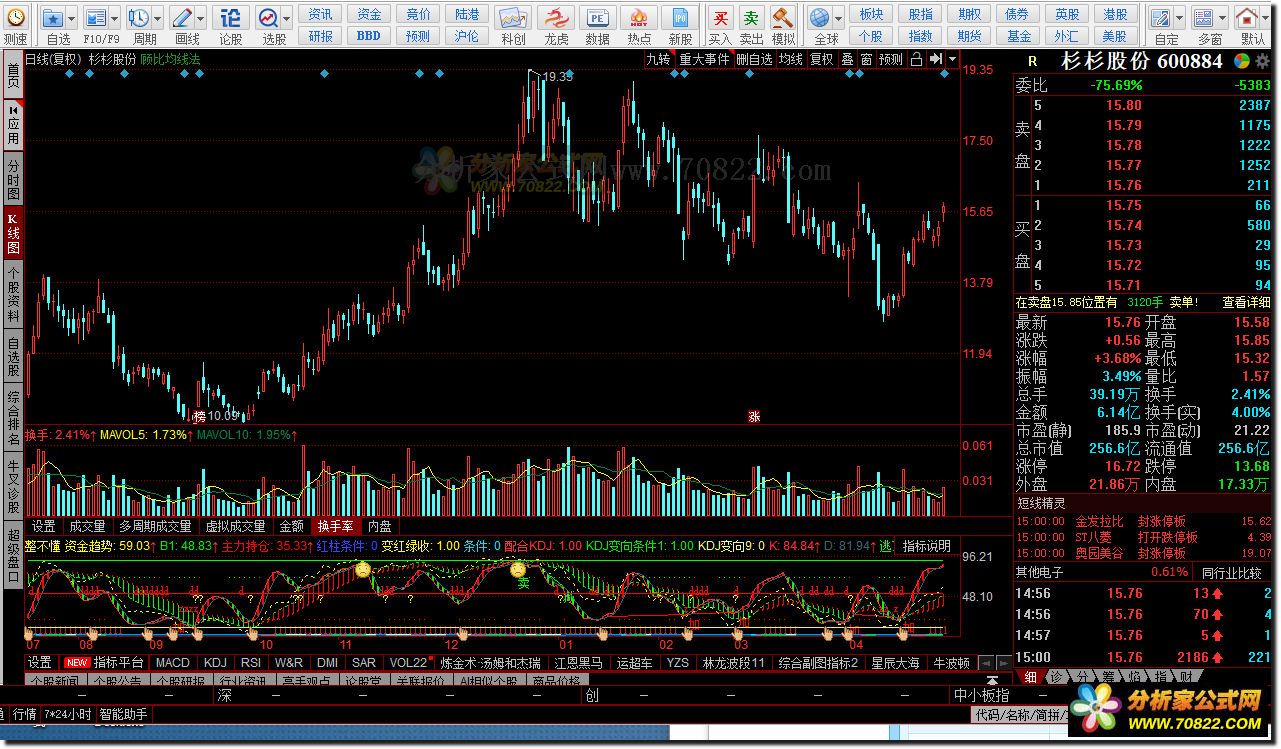Click the 新股 IPO icon
Screen dimensions: 1281x749
[x=680, y=18]
